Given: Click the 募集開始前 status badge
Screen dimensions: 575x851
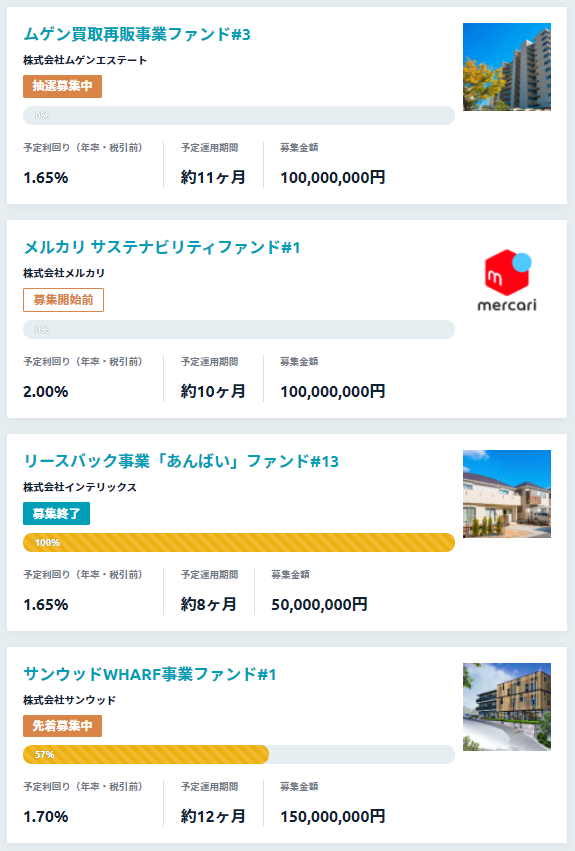Looking at the screenshot, I should pos(64,300).
